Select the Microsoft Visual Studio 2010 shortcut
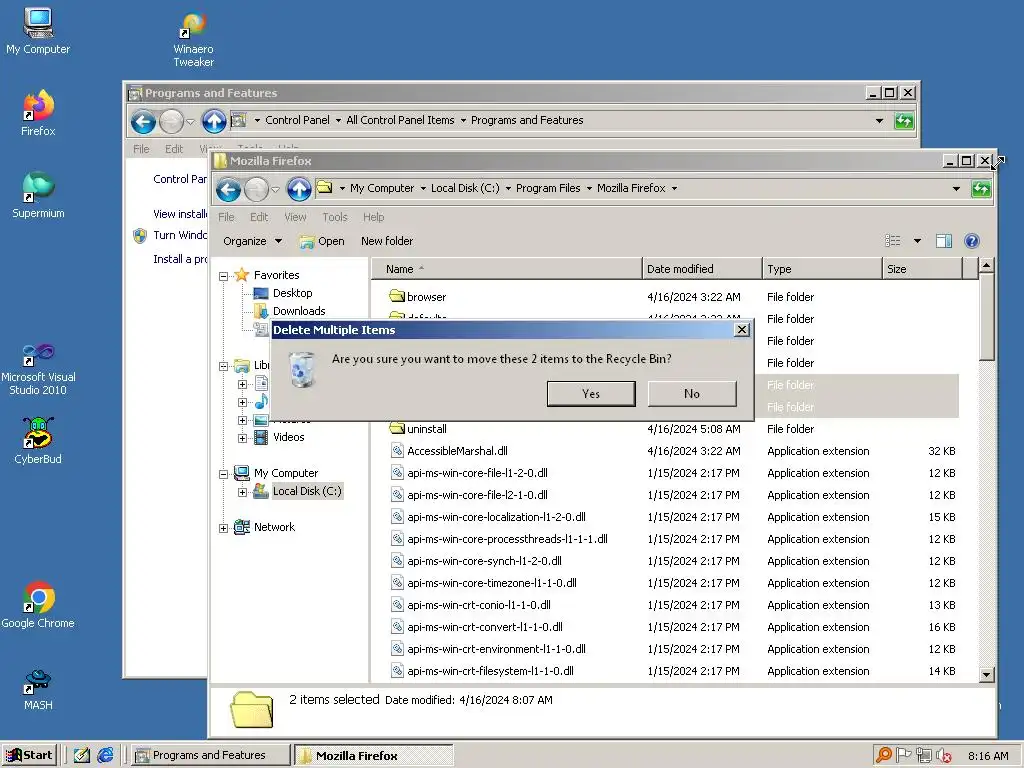The height and width of the screenshot is (768, 1024). pos(38,369)
